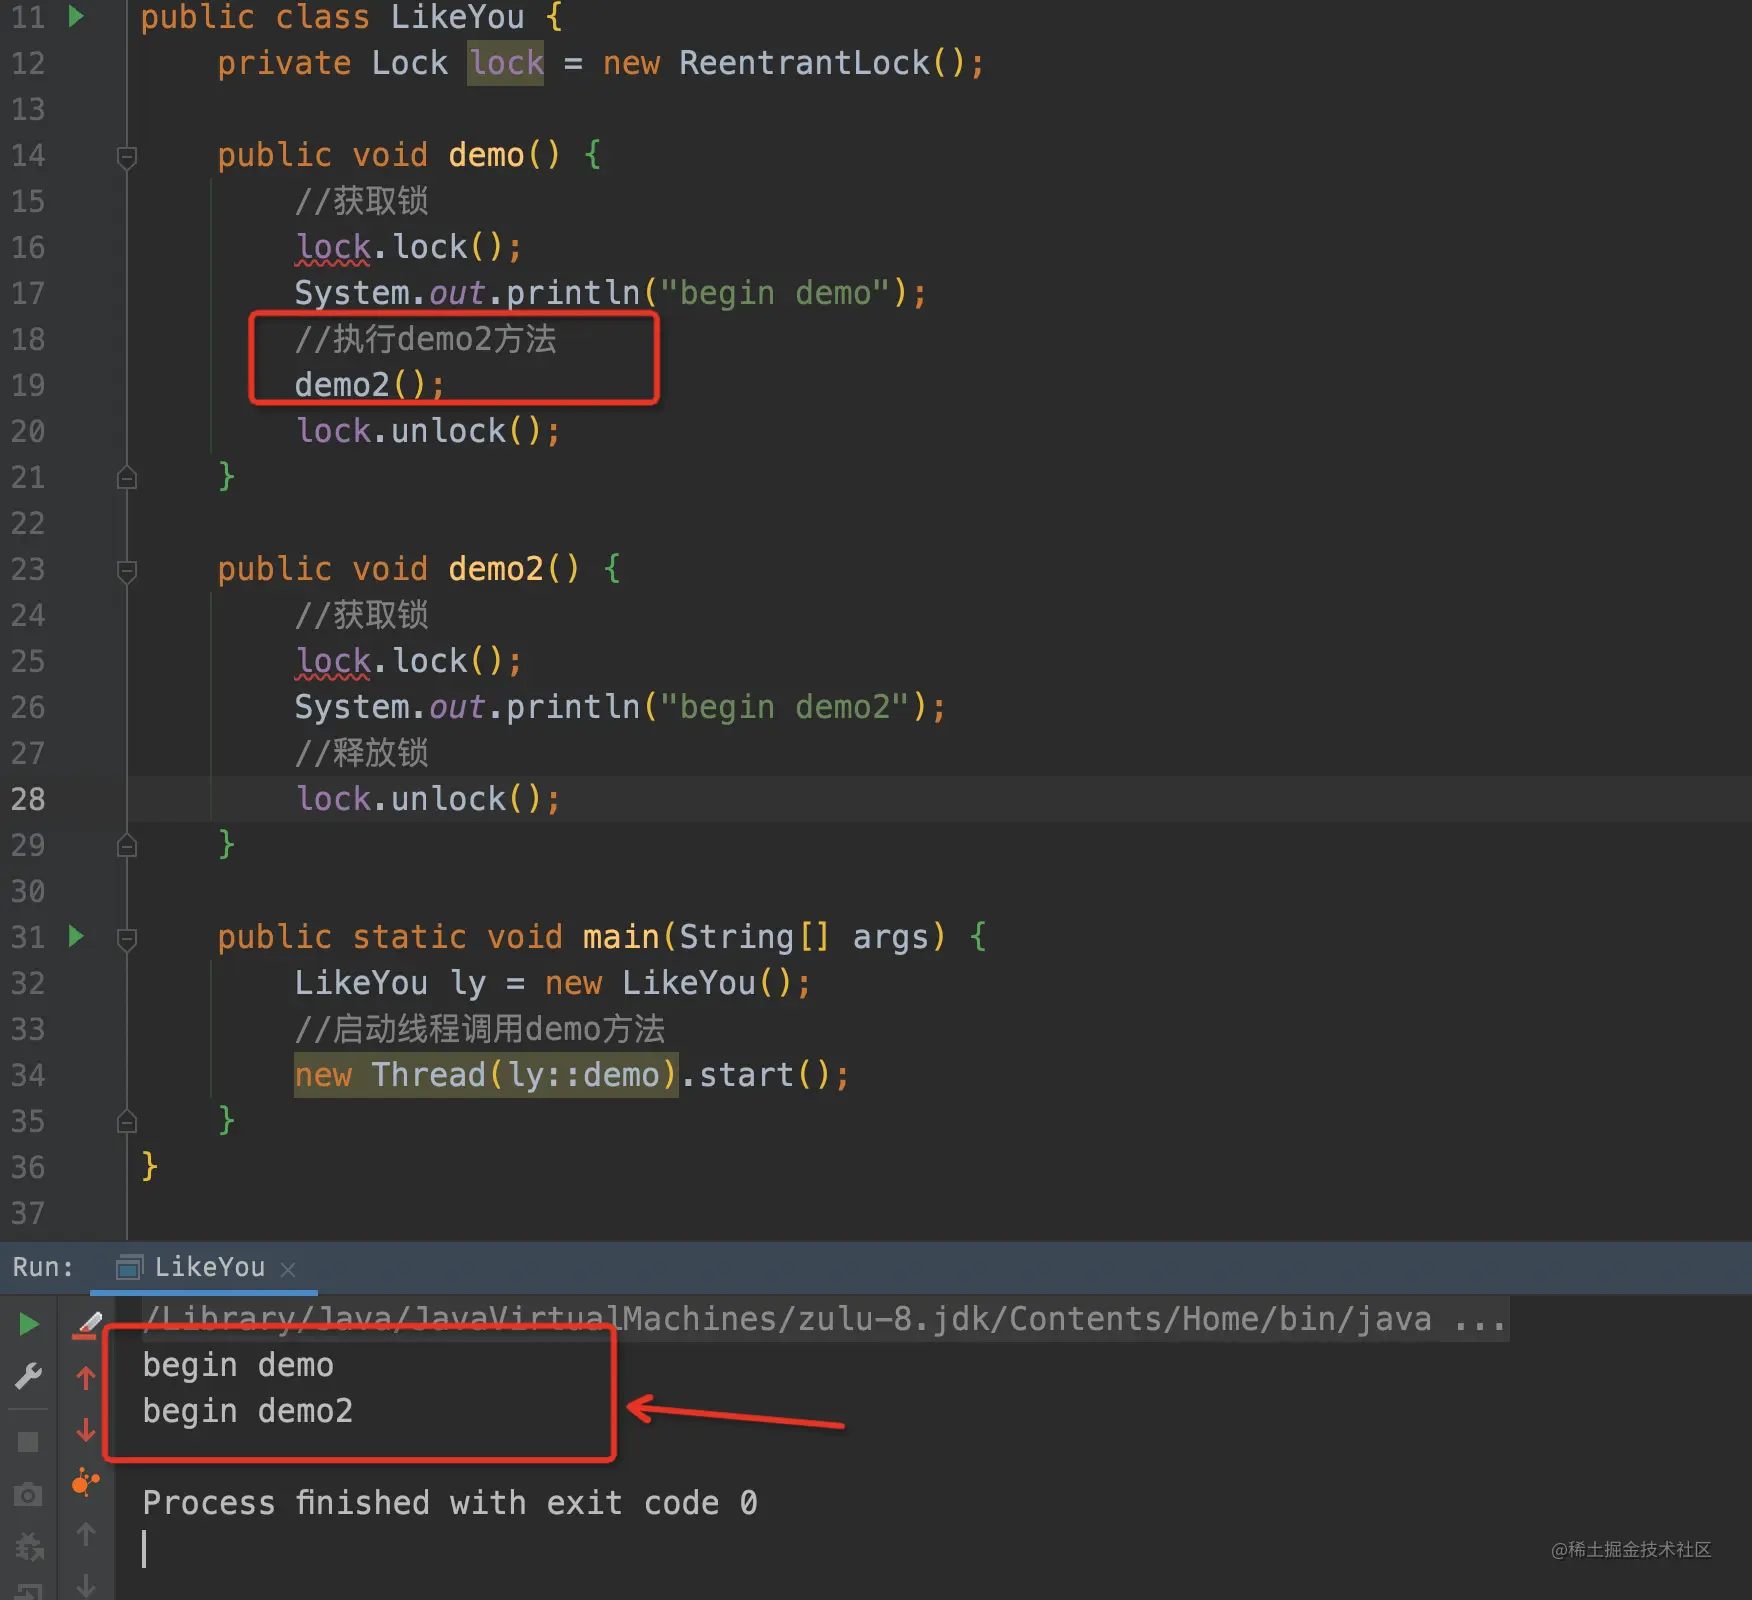
Task: Run main method from gutter arrow at line 31
Action: click(x=76, y=937)
